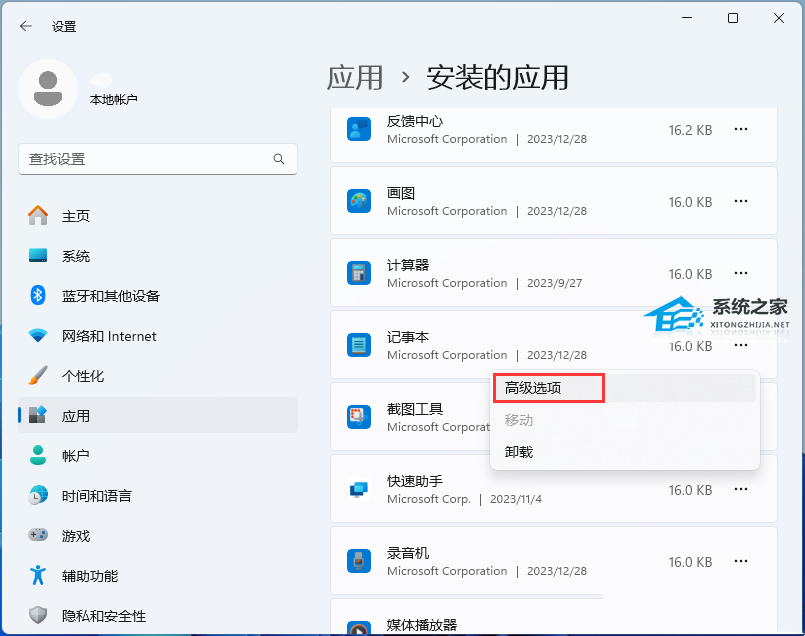
Task: Open the 主页 home page
Action: click(x=76, y=216)
